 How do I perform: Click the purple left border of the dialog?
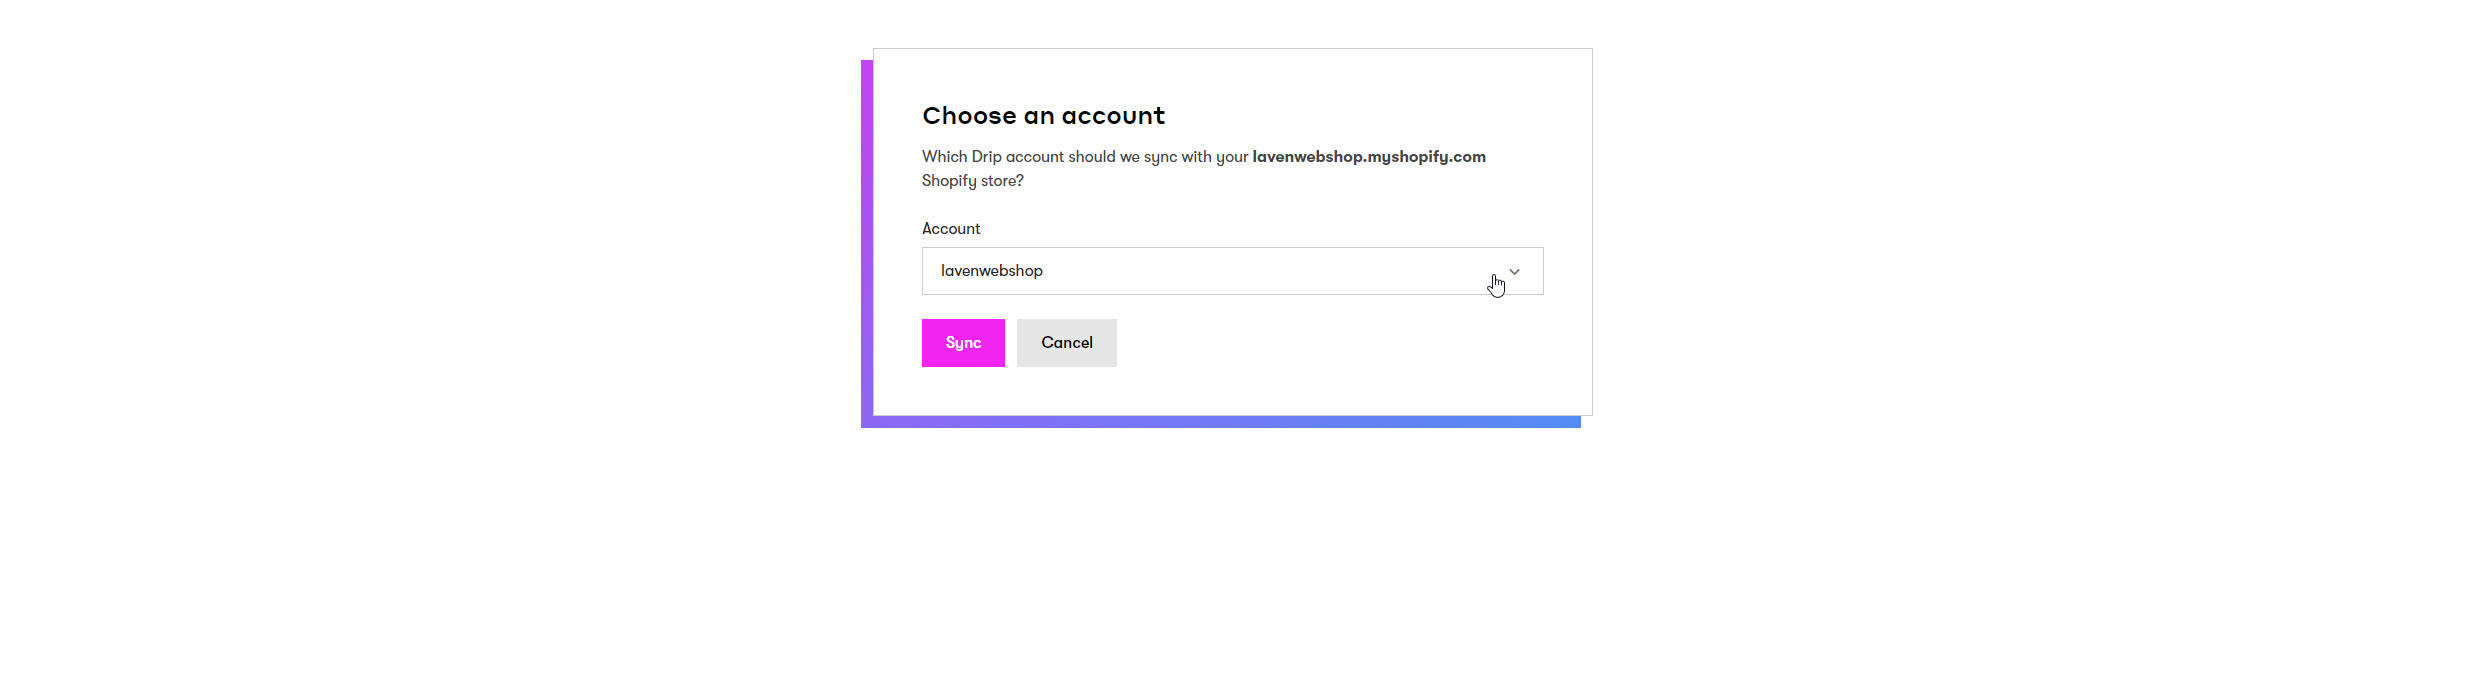click(x=867, y=240)
